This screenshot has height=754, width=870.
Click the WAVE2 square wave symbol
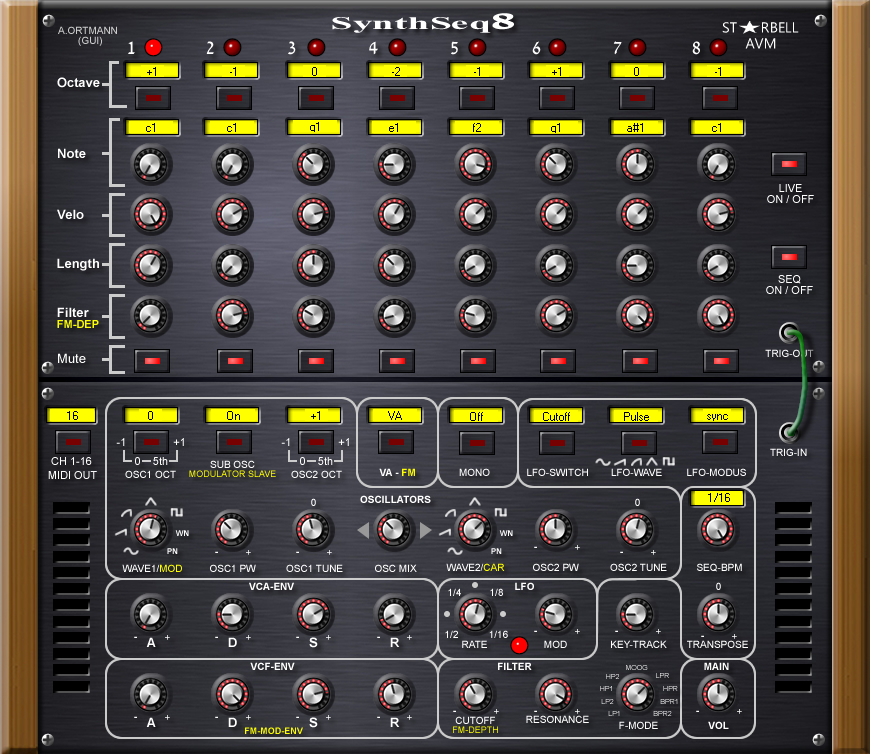(500, 512)
